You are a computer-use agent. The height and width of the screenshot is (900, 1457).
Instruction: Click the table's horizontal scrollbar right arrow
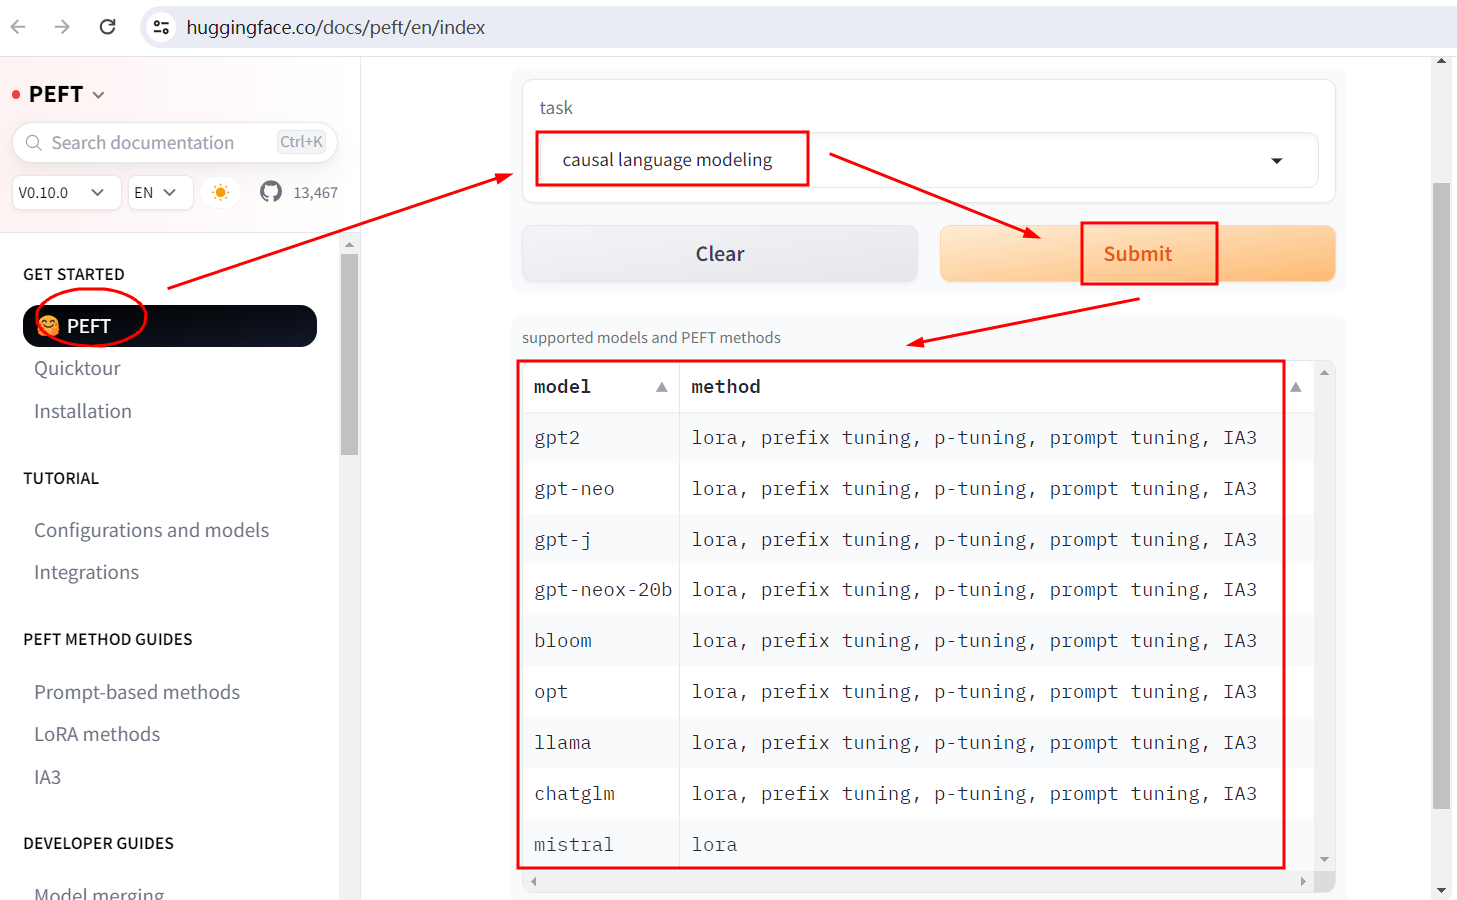tap(1303, 881)
